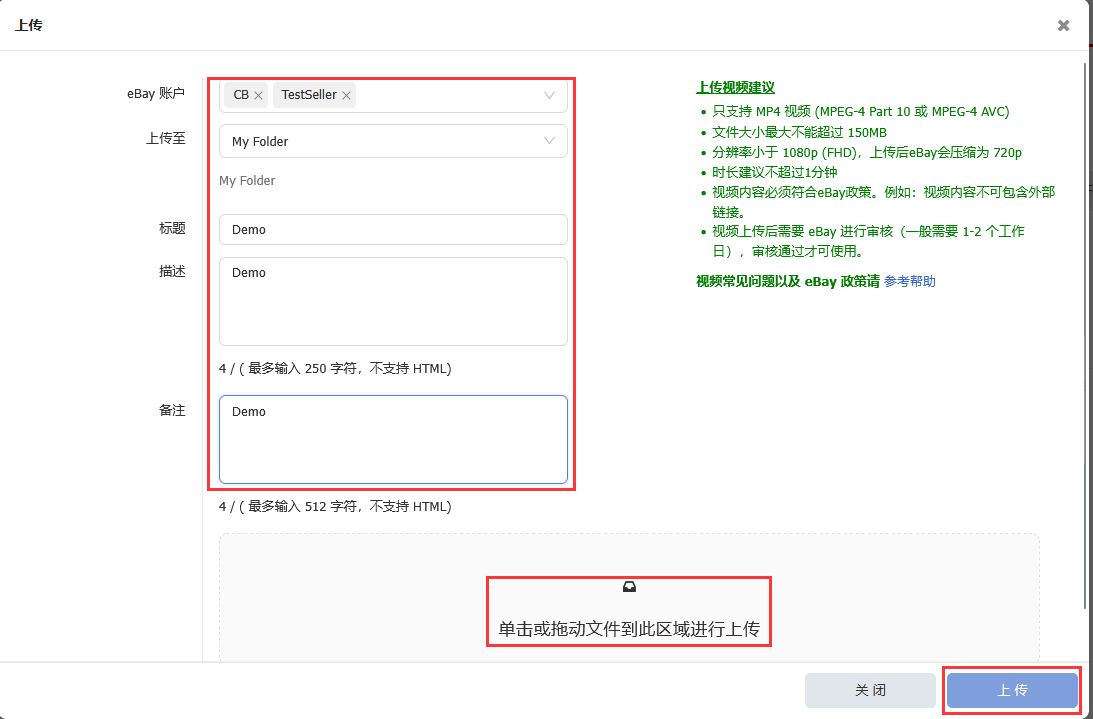1093x719 pixels.
Task: Select the My Folder combo box
Action: 380,141
